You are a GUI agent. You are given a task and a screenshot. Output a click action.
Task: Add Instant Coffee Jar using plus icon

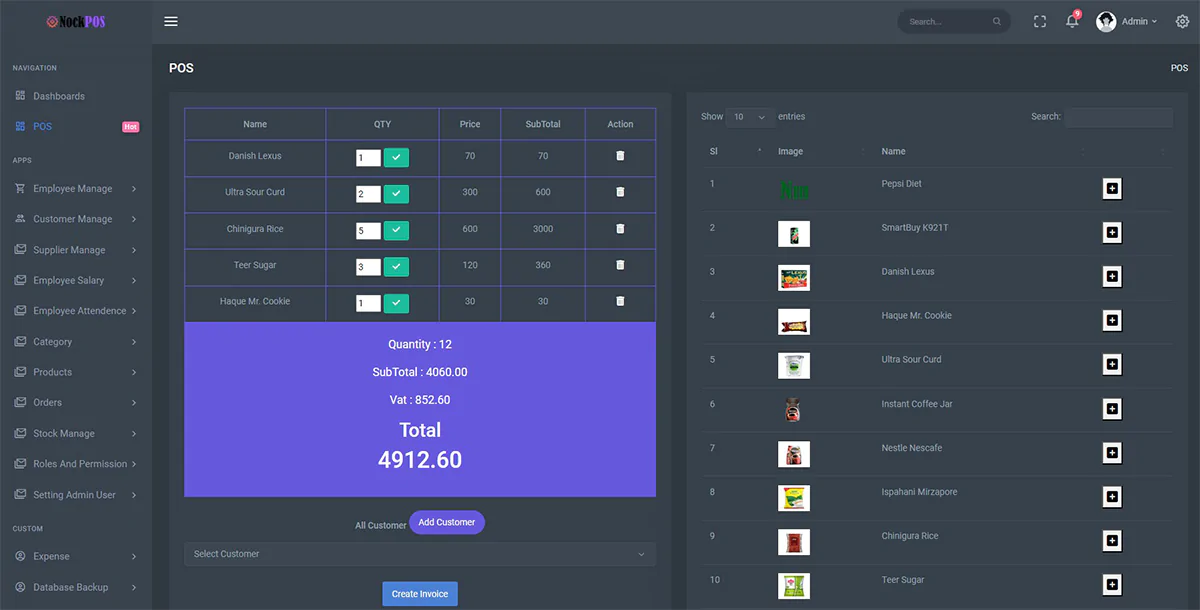point(1111,408)
